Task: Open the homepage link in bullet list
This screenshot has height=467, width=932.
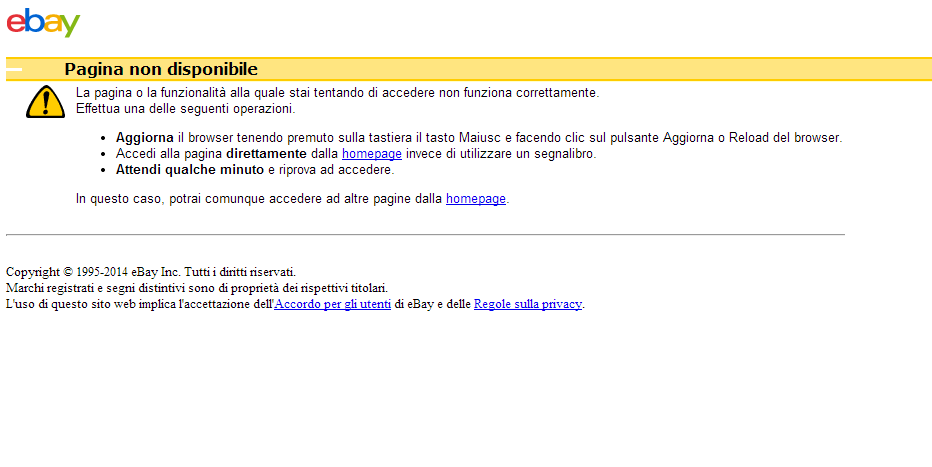Action: pyautogui.click(x=371, y=154)
